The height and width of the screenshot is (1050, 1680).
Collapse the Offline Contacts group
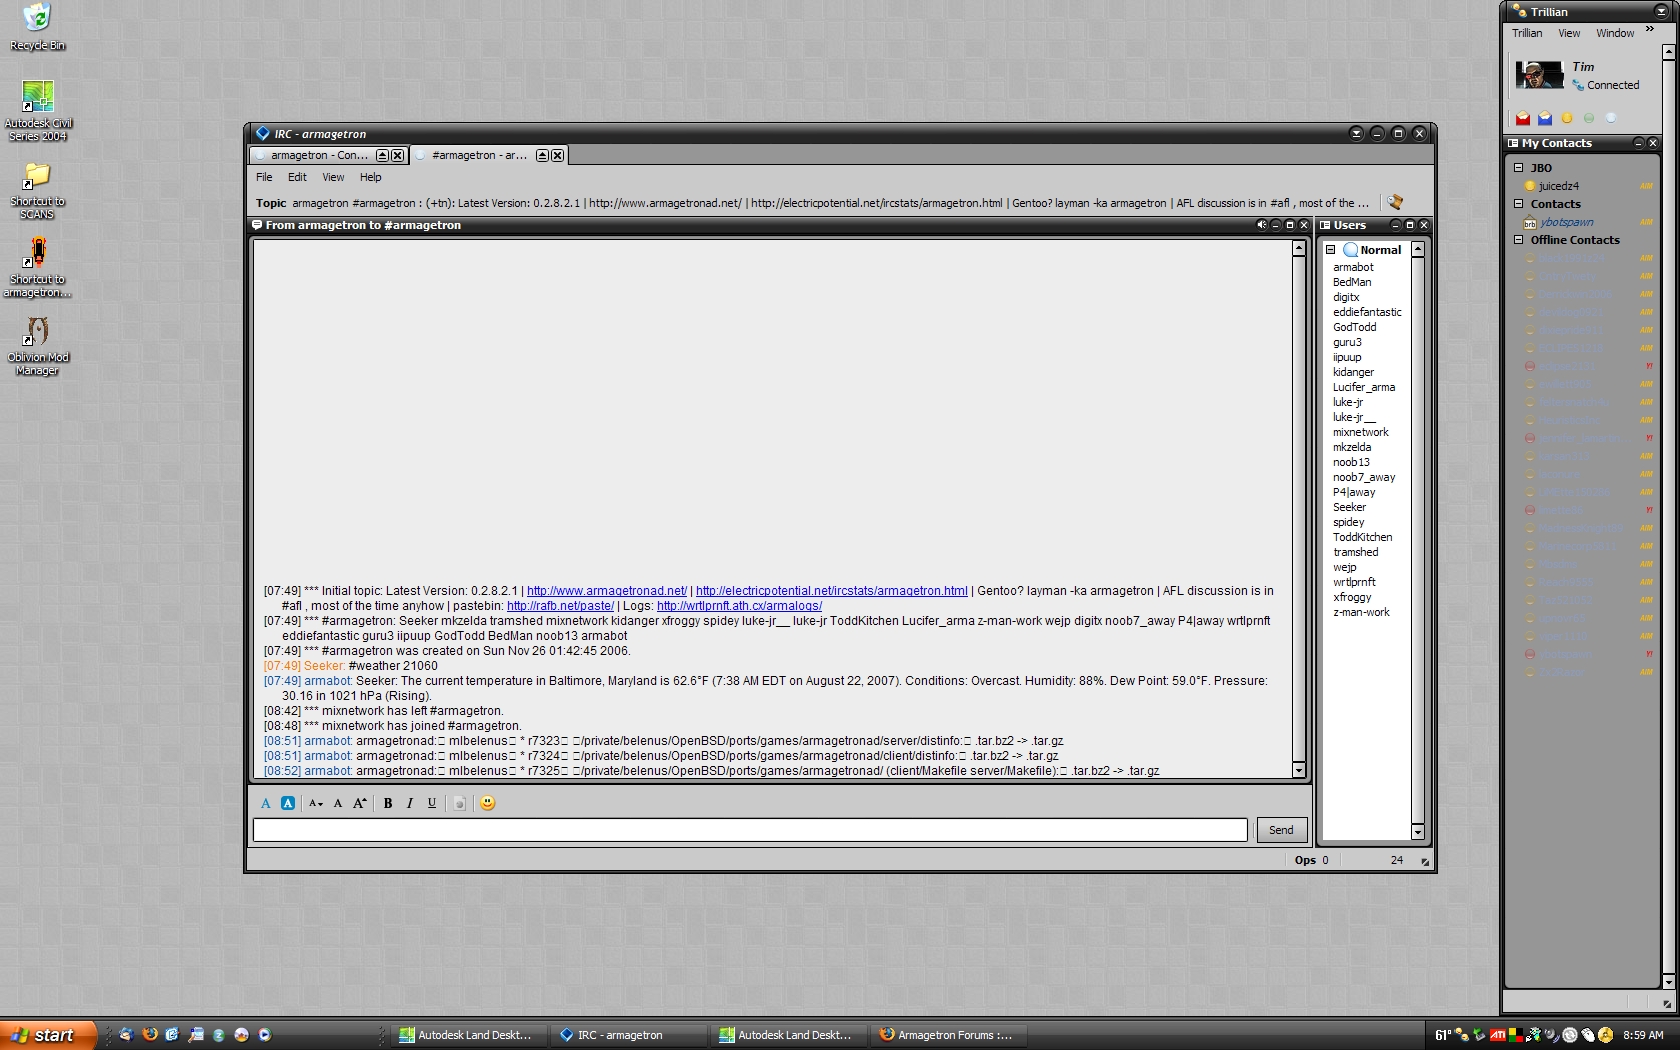(1518, 240)
